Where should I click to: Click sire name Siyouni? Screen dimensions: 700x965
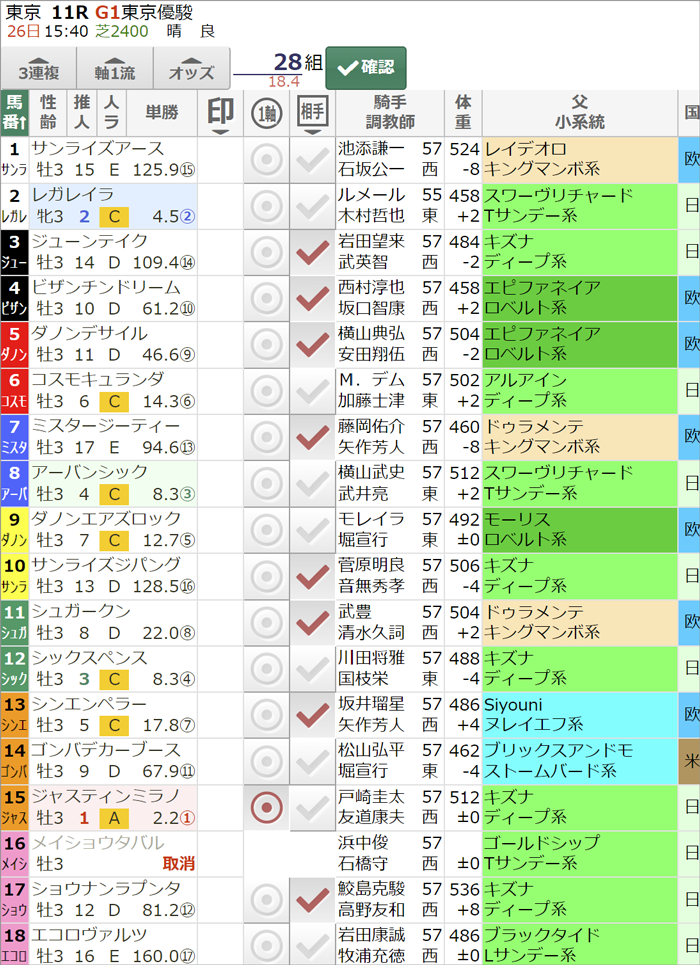point(513,704)
